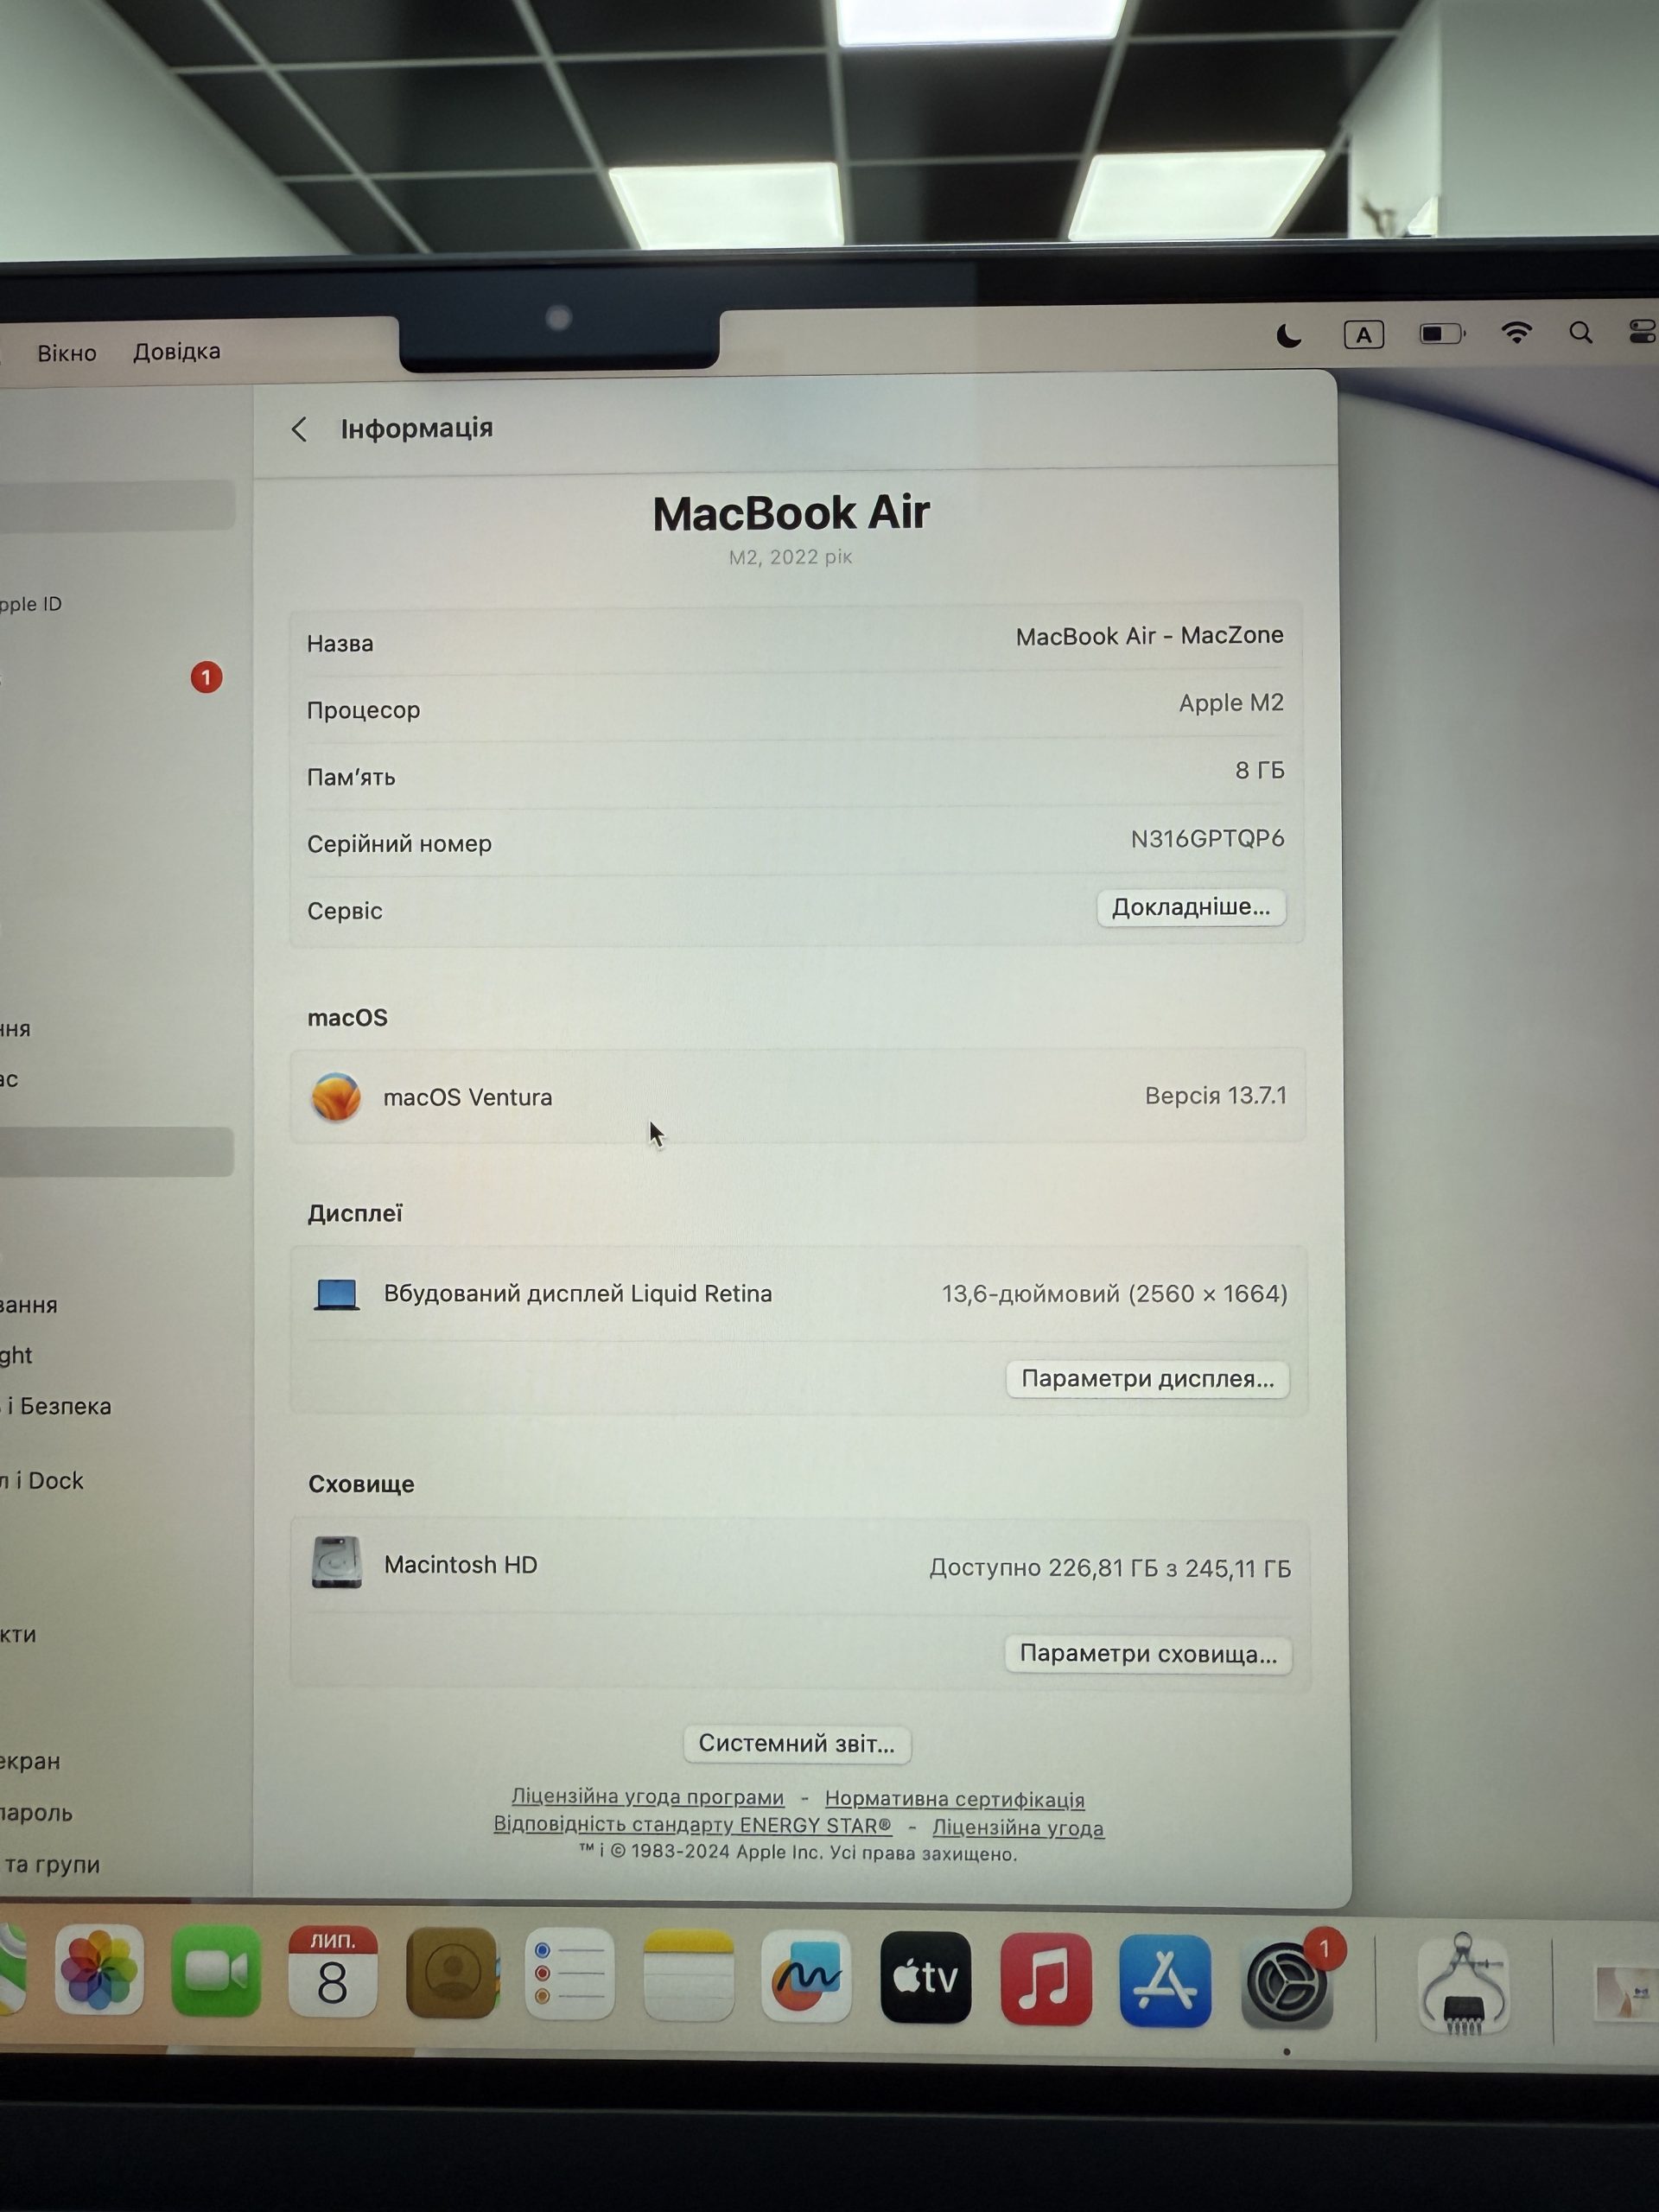Screen dimensions: 1659x2212
Task: Open Spotlight search in menu bar
Action: [1581, 332]
